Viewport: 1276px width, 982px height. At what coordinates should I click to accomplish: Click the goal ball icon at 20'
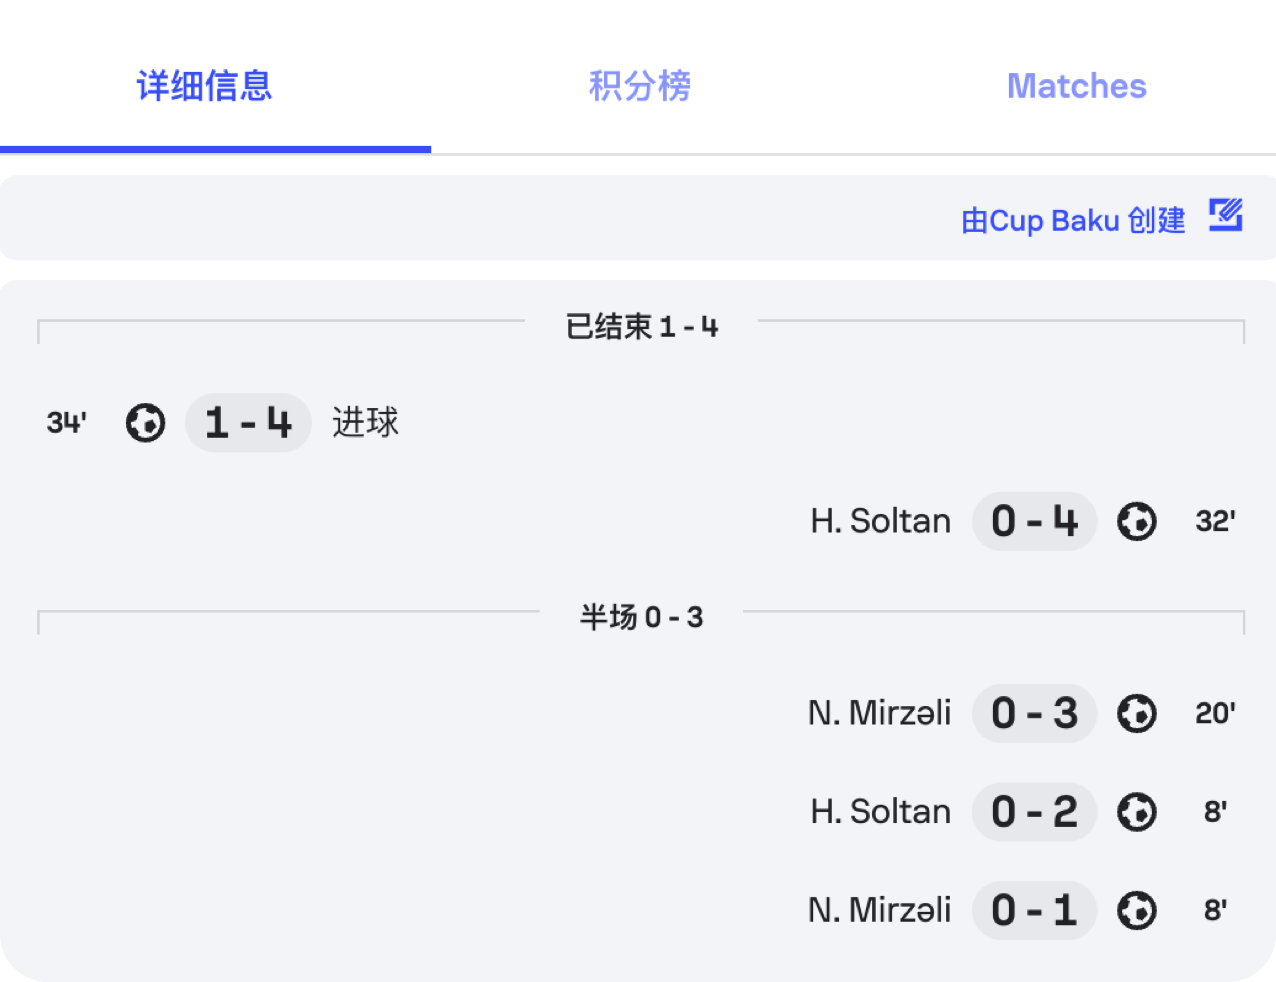point(1137,714)
